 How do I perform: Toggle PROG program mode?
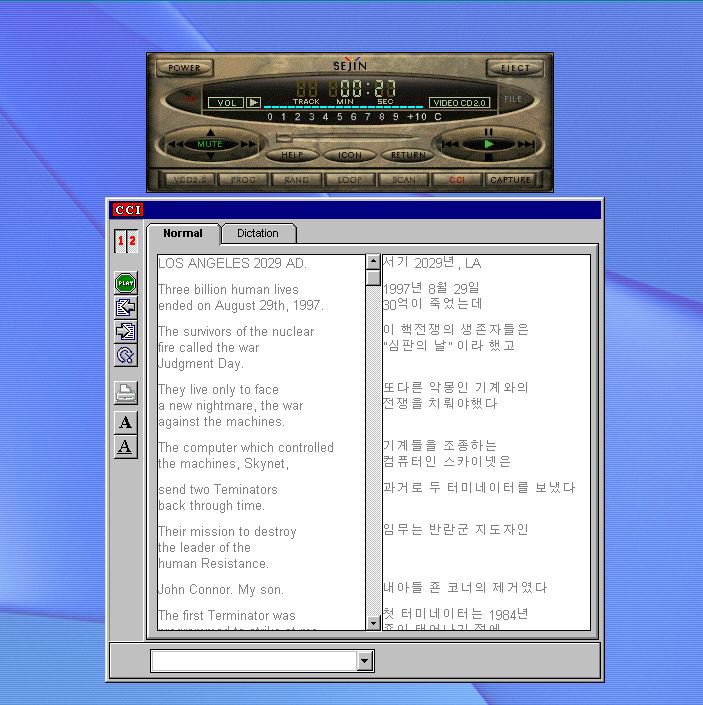pos(243,180)
